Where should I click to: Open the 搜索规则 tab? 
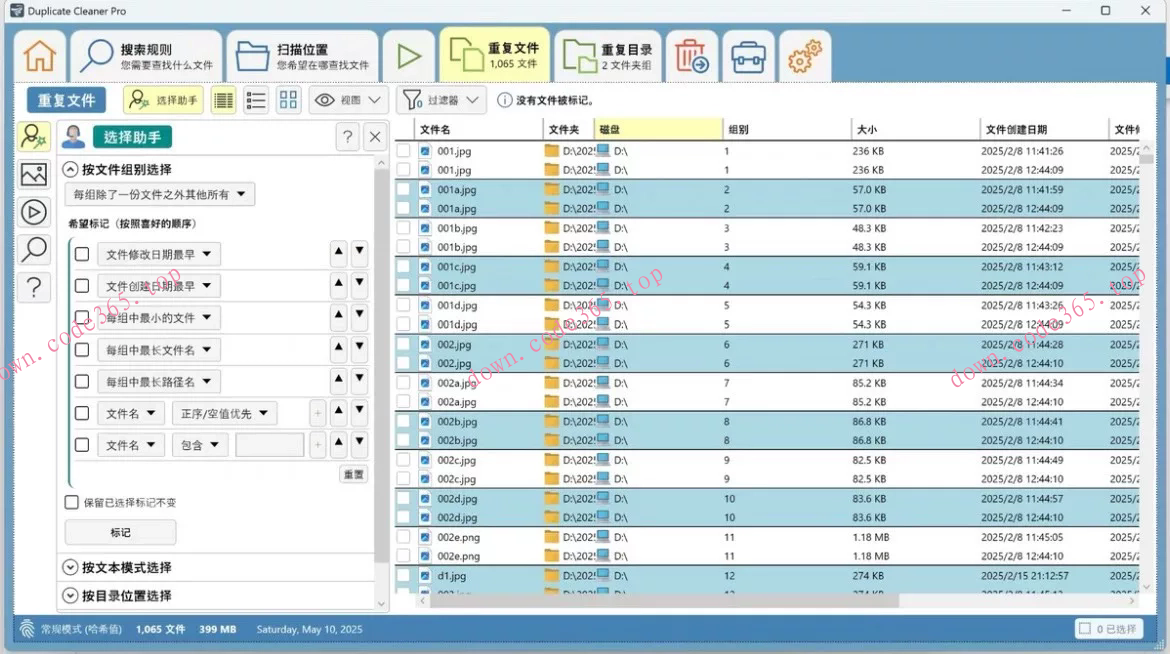pyautogui.click(x=145, y=56)
